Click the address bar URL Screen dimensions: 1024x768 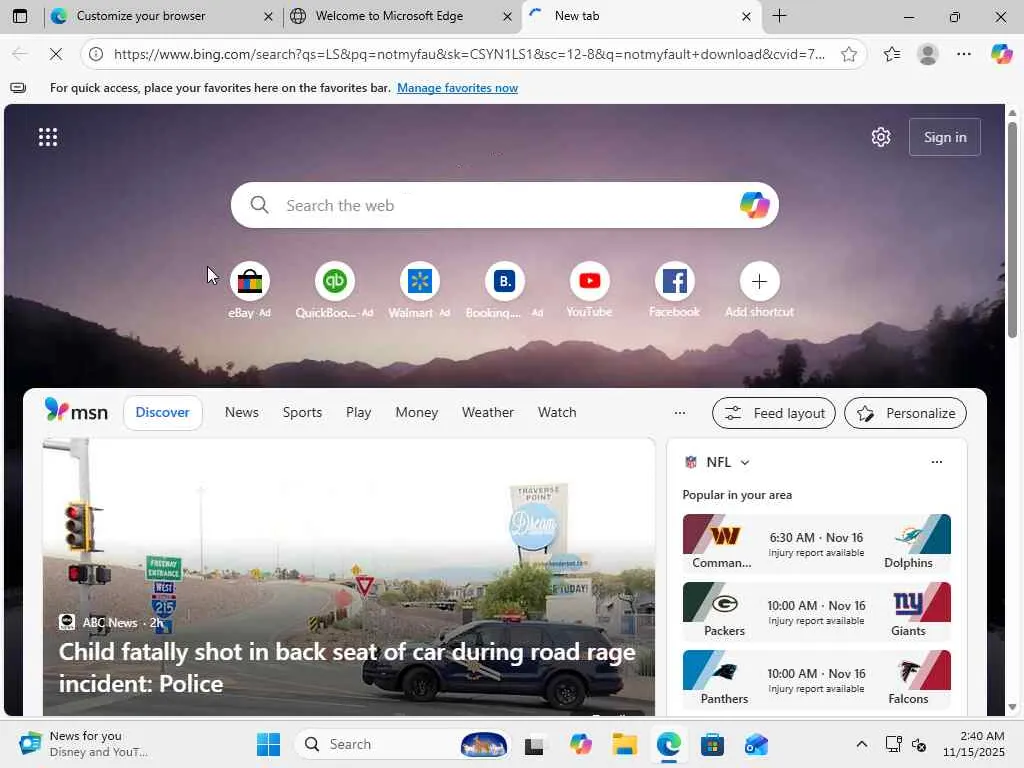469,54
